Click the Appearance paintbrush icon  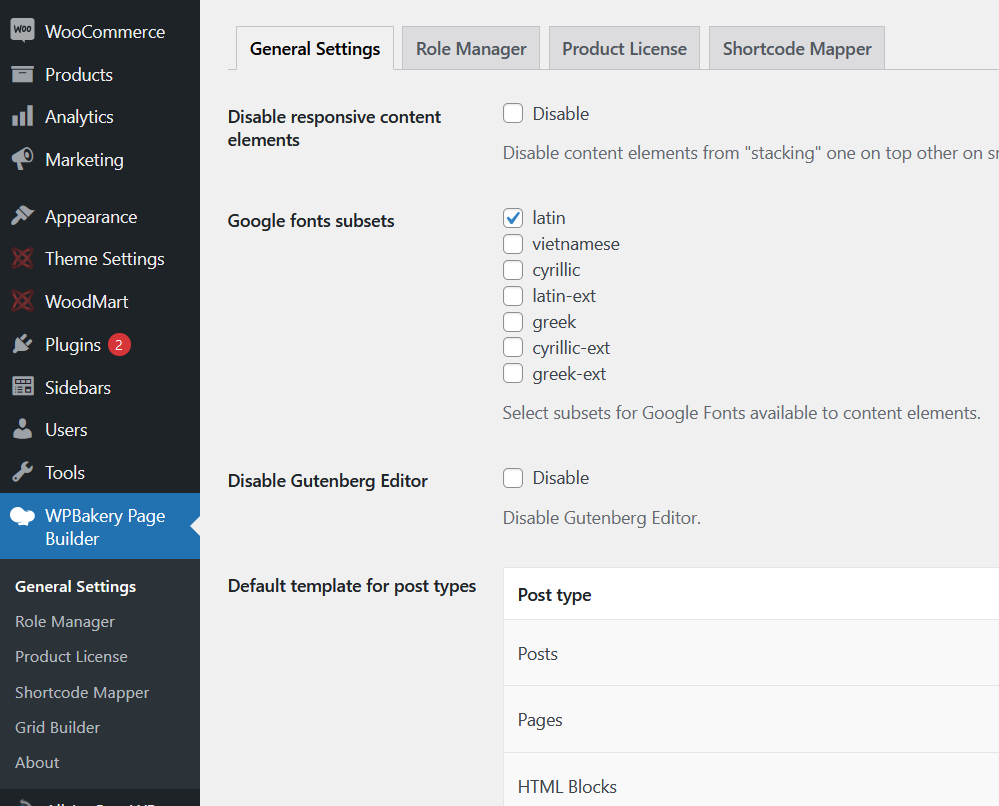22,217
